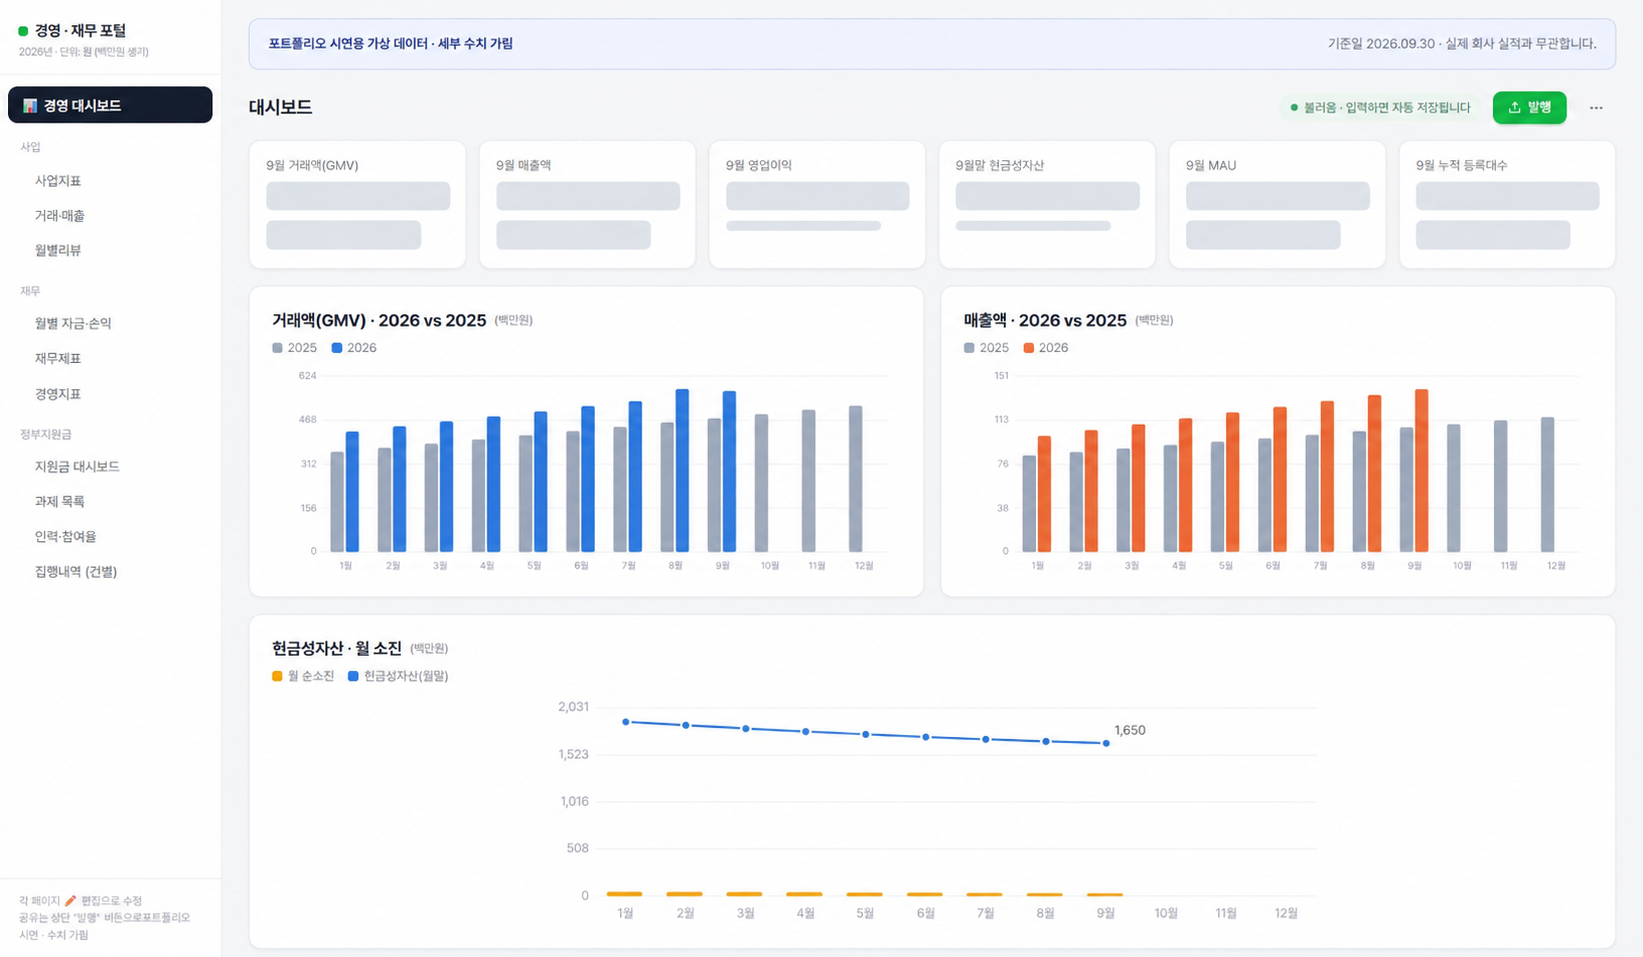This screenshot has height=957, width=1643.
Task: Click the 2,031 axis label on cash chart
Action: [573, 707]
